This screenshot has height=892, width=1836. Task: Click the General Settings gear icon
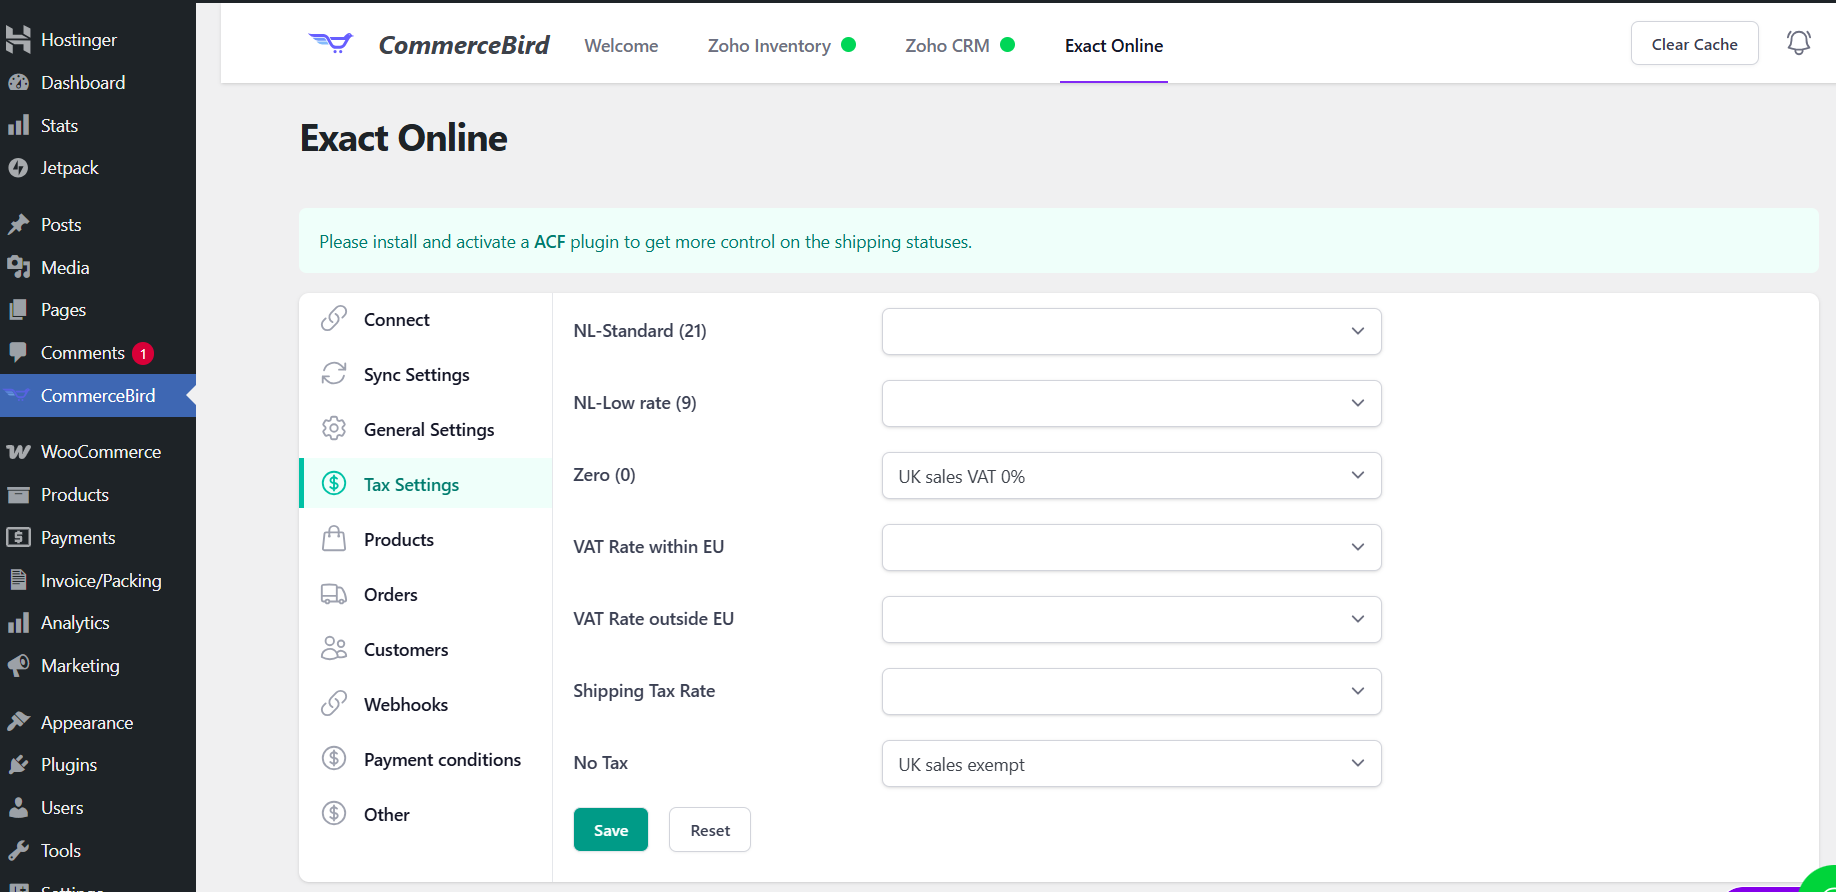[x=334, y=429]
